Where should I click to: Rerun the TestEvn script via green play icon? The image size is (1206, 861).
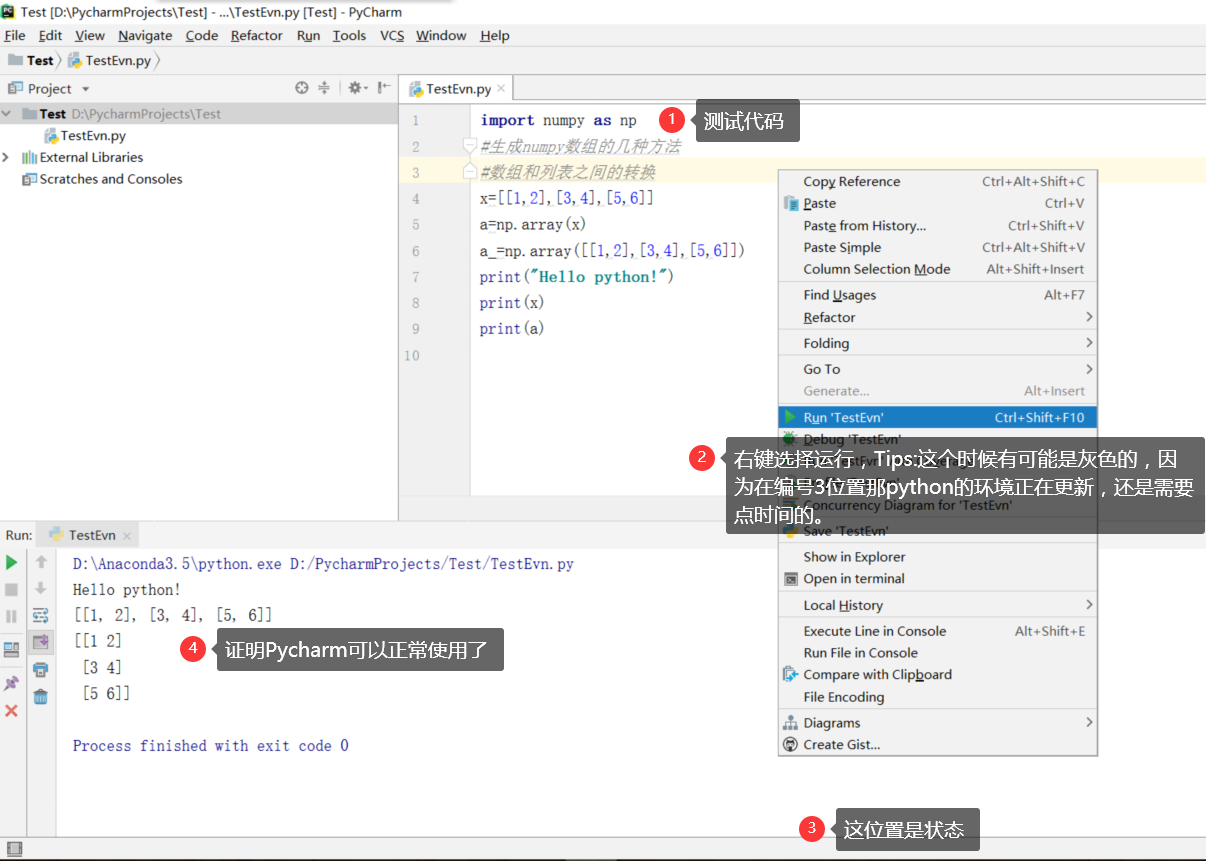coord(13,563)
